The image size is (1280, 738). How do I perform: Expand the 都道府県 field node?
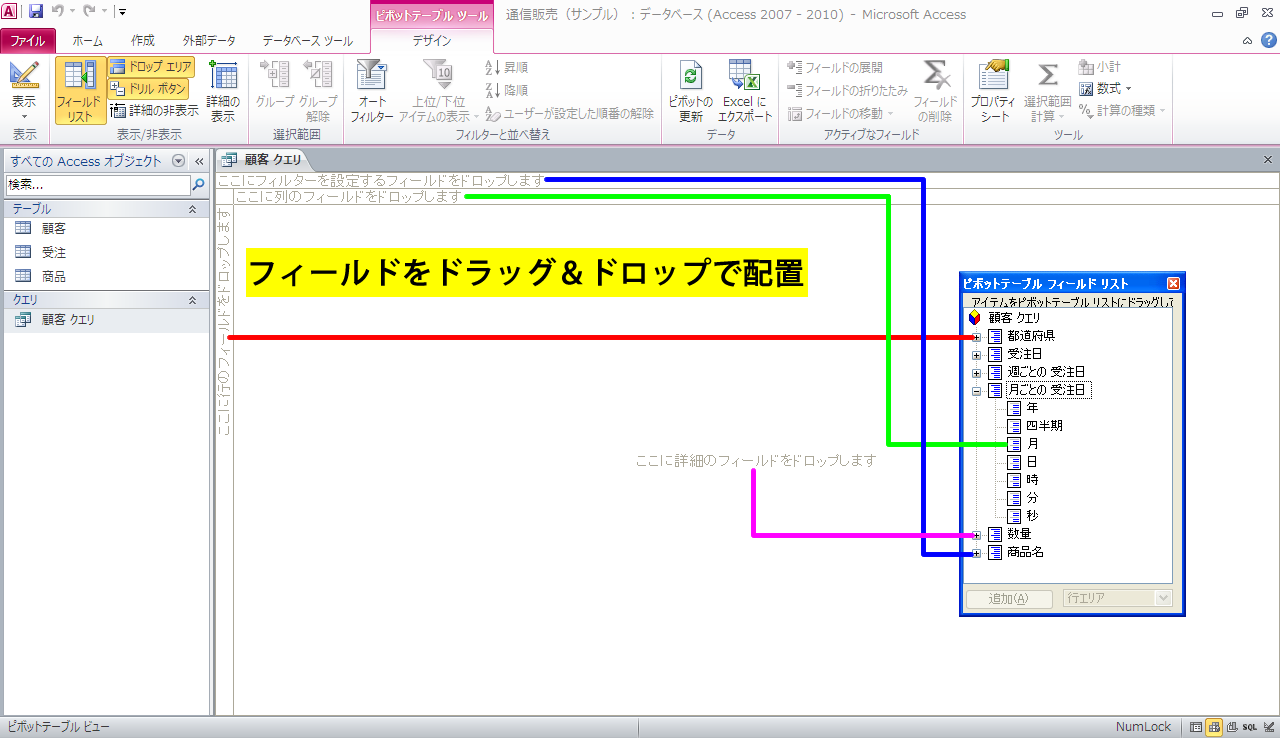click(976, 337)
